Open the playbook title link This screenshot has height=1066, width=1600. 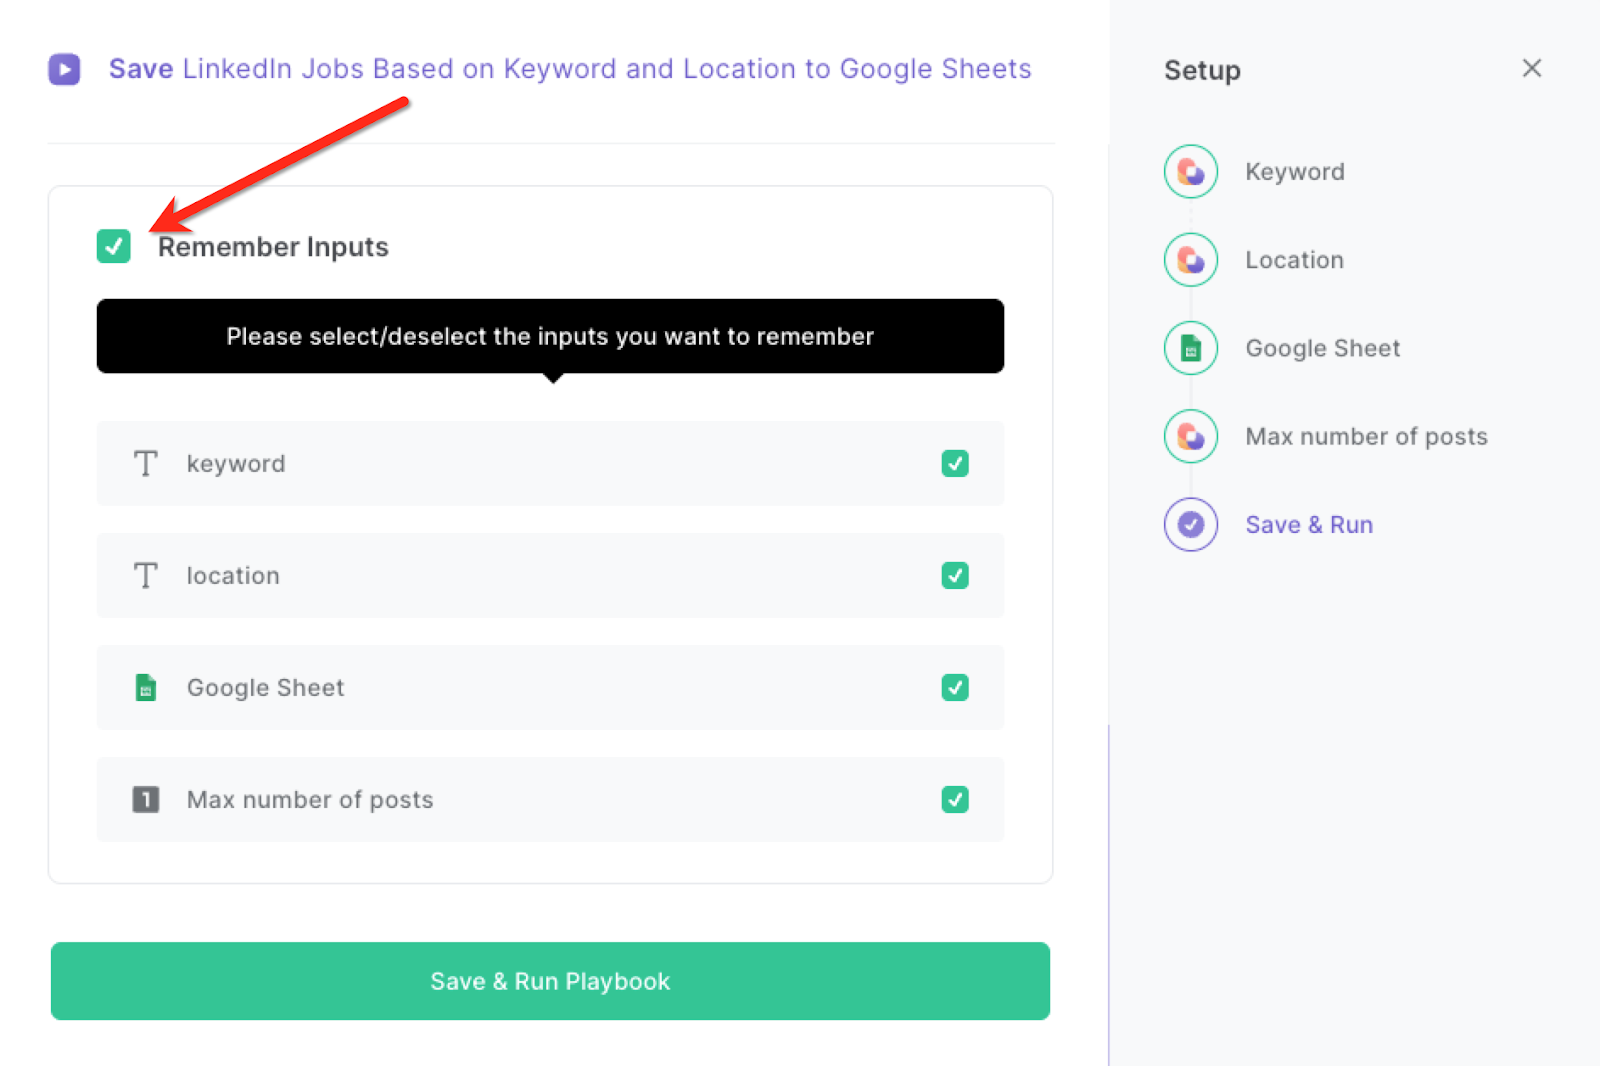tap(570, 69)
